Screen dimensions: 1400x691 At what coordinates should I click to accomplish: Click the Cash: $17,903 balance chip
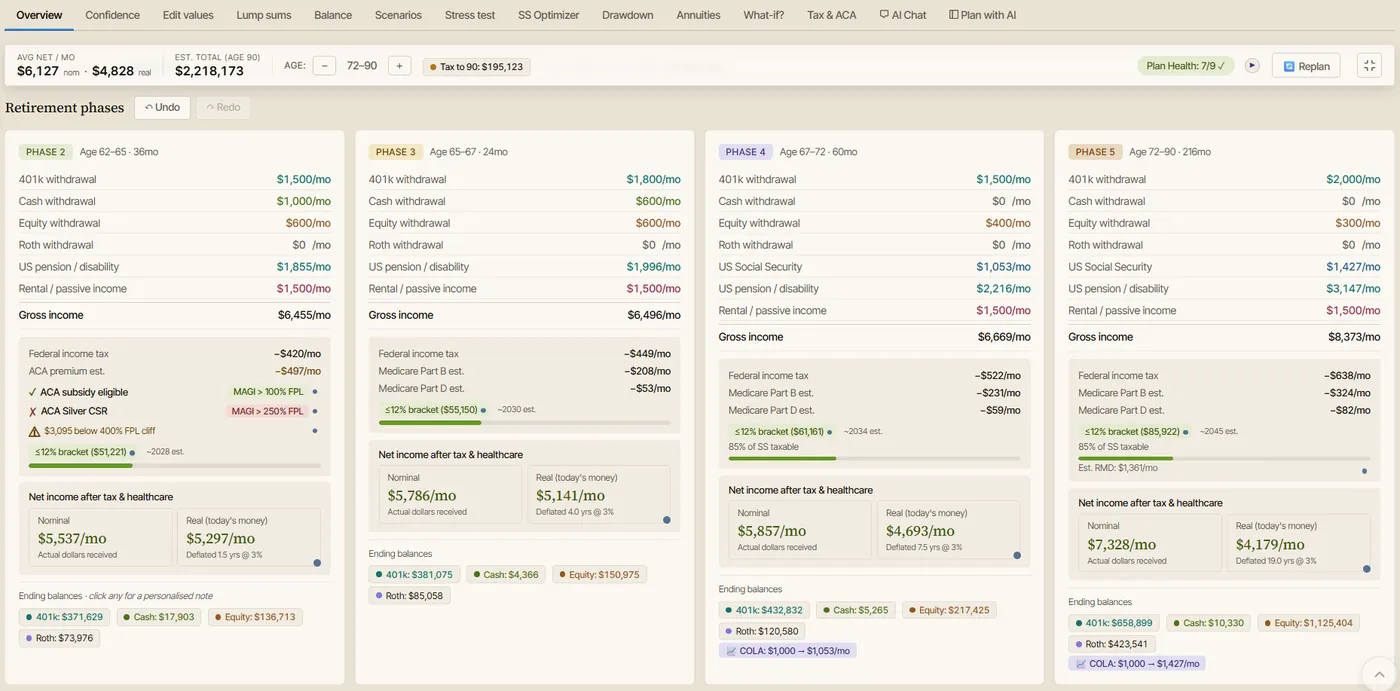159,617
